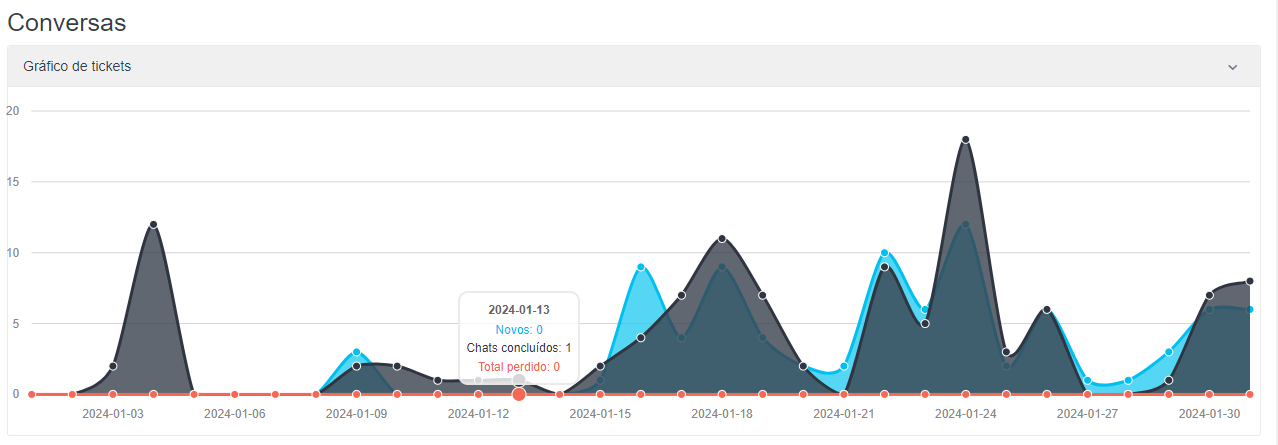Click the enlarged red point at 2024-01-13
This screenshot has width=1278, height=445.
(519, 394)
